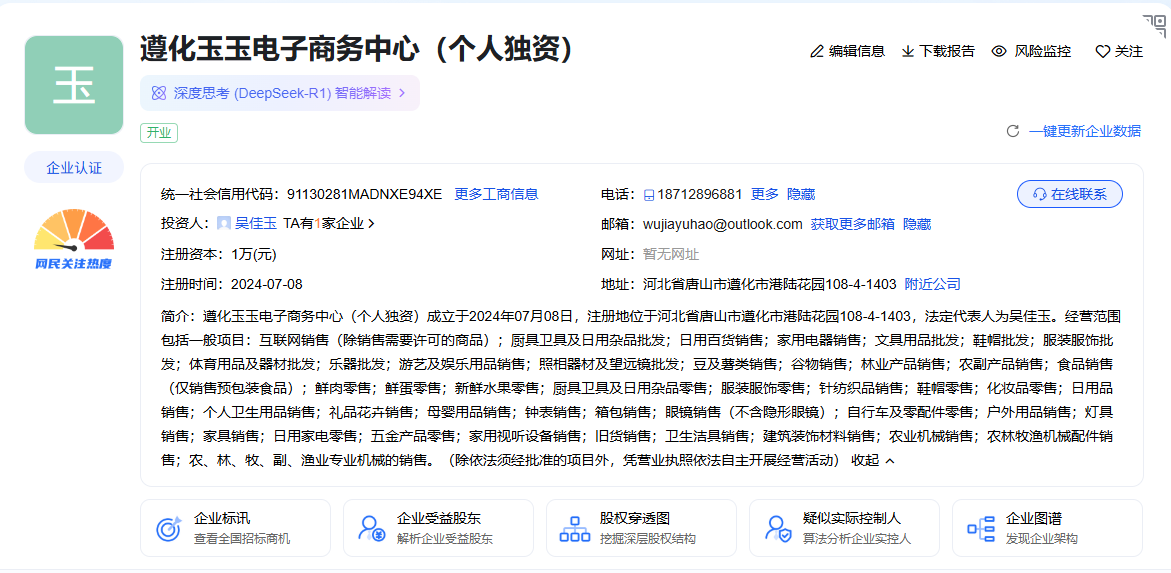Click the download arrow icon for 下载报告
The height and width of the screenshot is (573, 1171).
(908, 52)
